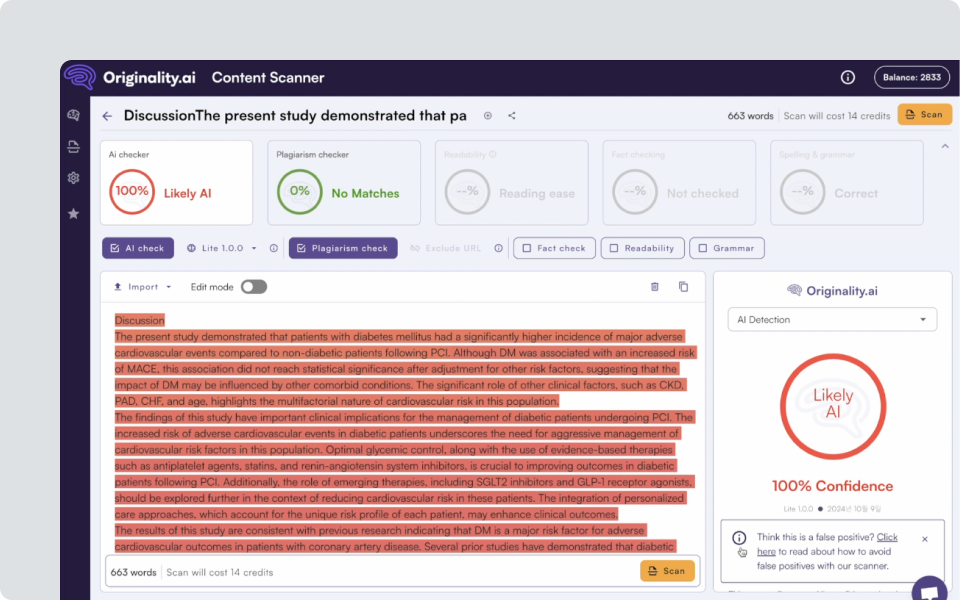Click the Exclude URL option
960x600 pixels.
pyautogui.click(x=446, y=248)
